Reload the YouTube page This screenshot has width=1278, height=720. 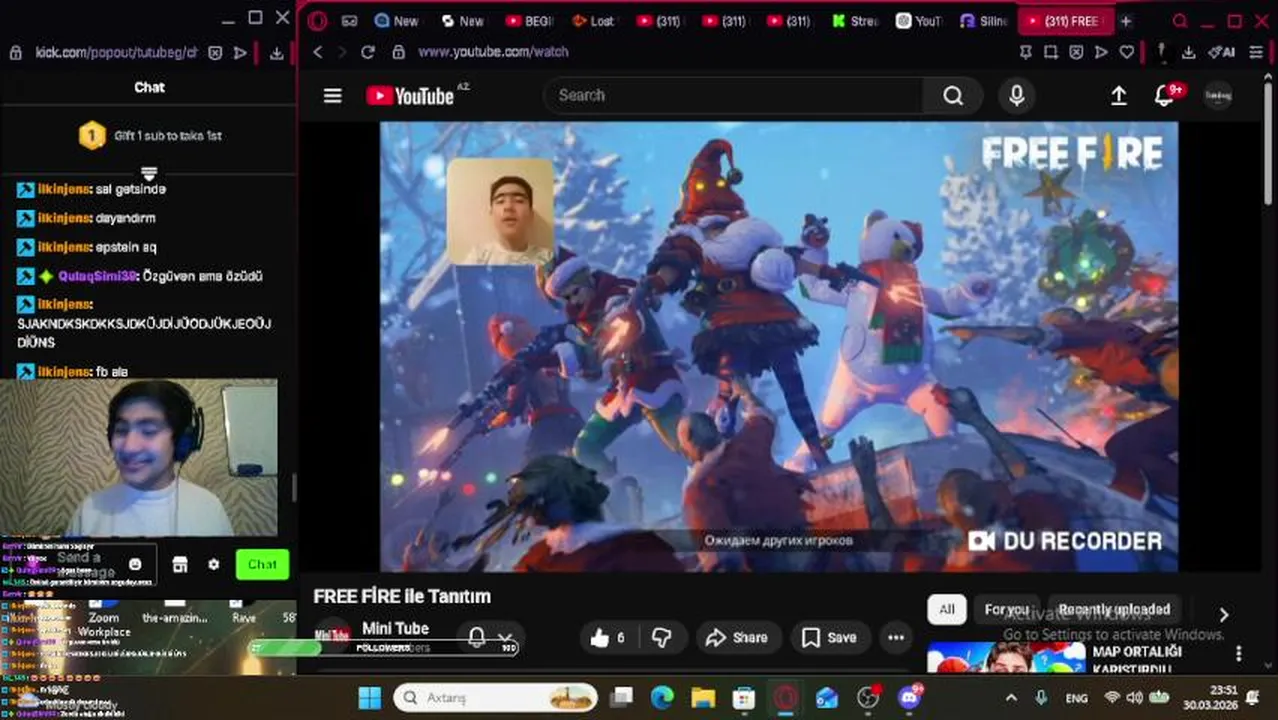click(x=368, y=52)
